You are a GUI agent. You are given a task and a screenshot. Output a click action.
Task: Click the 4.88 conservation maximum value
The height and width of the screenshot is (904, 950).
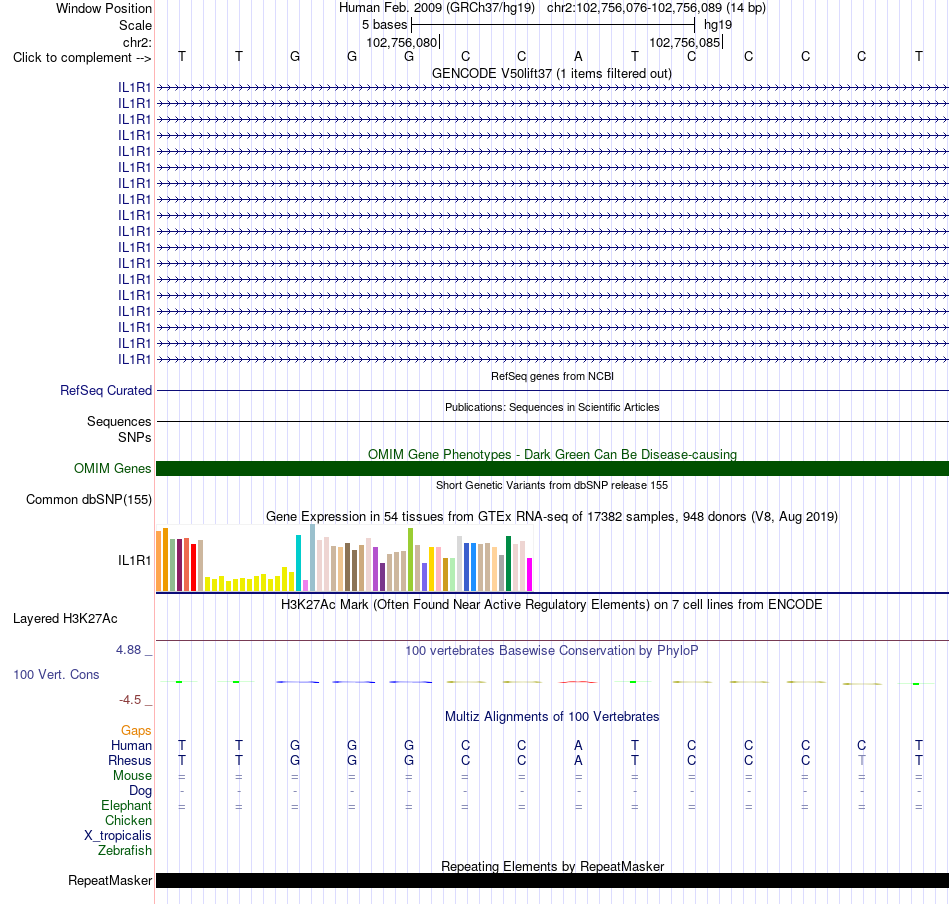click(128, 650)
